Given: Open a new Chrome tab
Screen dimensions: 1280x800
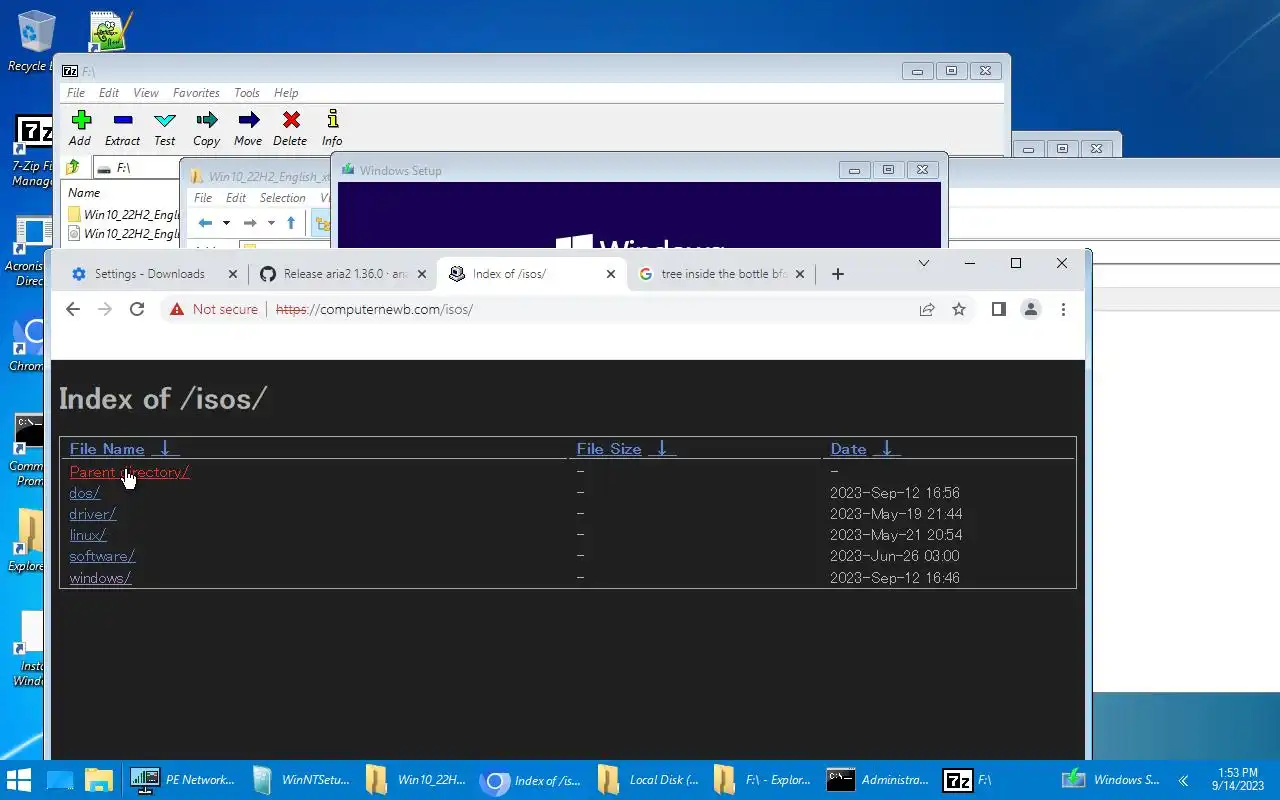Looking at the screenshot, I should 838,274.
